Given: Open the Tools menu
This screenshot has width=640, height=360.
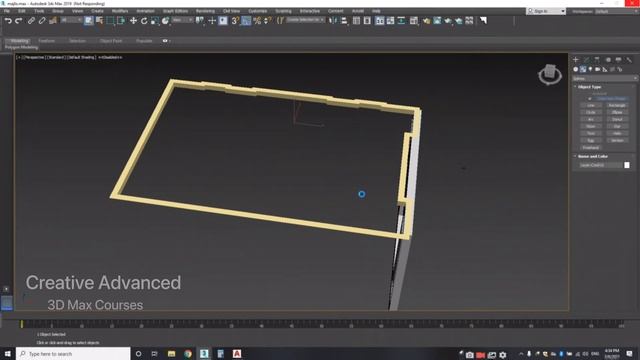Looking at the screenshot, I should point(39,11).
